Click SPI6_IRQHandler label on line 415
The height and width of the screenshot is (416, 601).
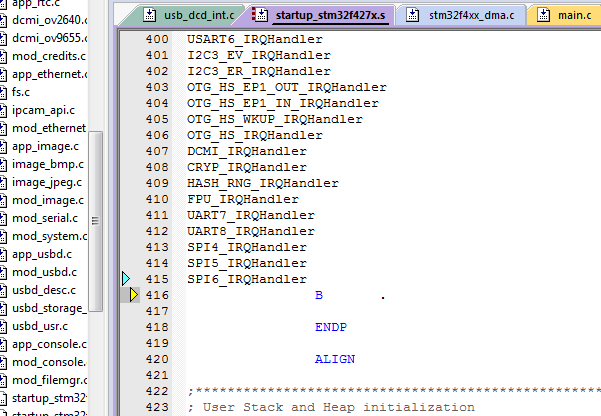point(247,279)
